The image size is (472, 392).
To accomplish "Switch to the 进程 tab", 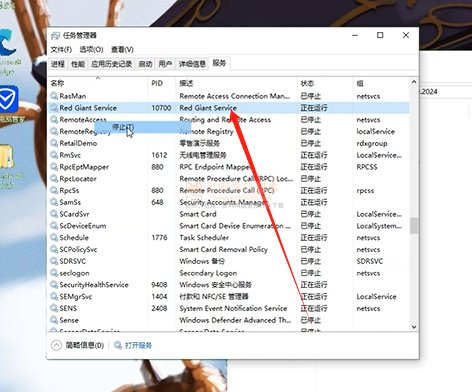I will [58, 64].
